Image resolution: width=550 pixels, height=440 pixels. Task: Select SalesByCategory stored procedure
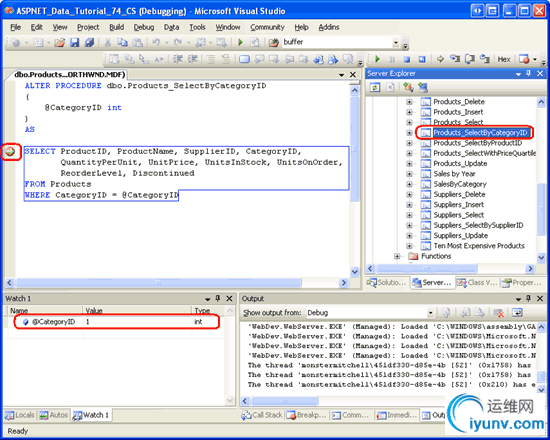click(460, 184)
